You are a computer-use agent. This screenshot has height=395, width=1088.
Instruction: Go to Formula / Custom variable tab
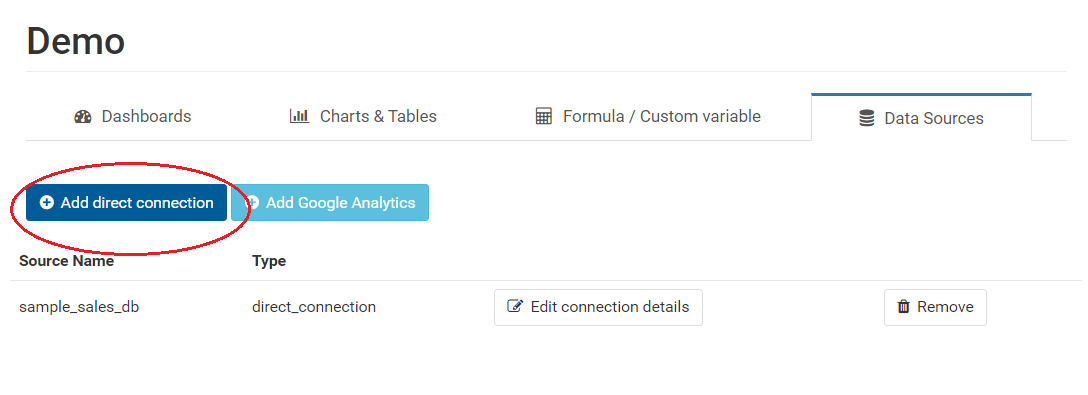click(x=648, y=117)
